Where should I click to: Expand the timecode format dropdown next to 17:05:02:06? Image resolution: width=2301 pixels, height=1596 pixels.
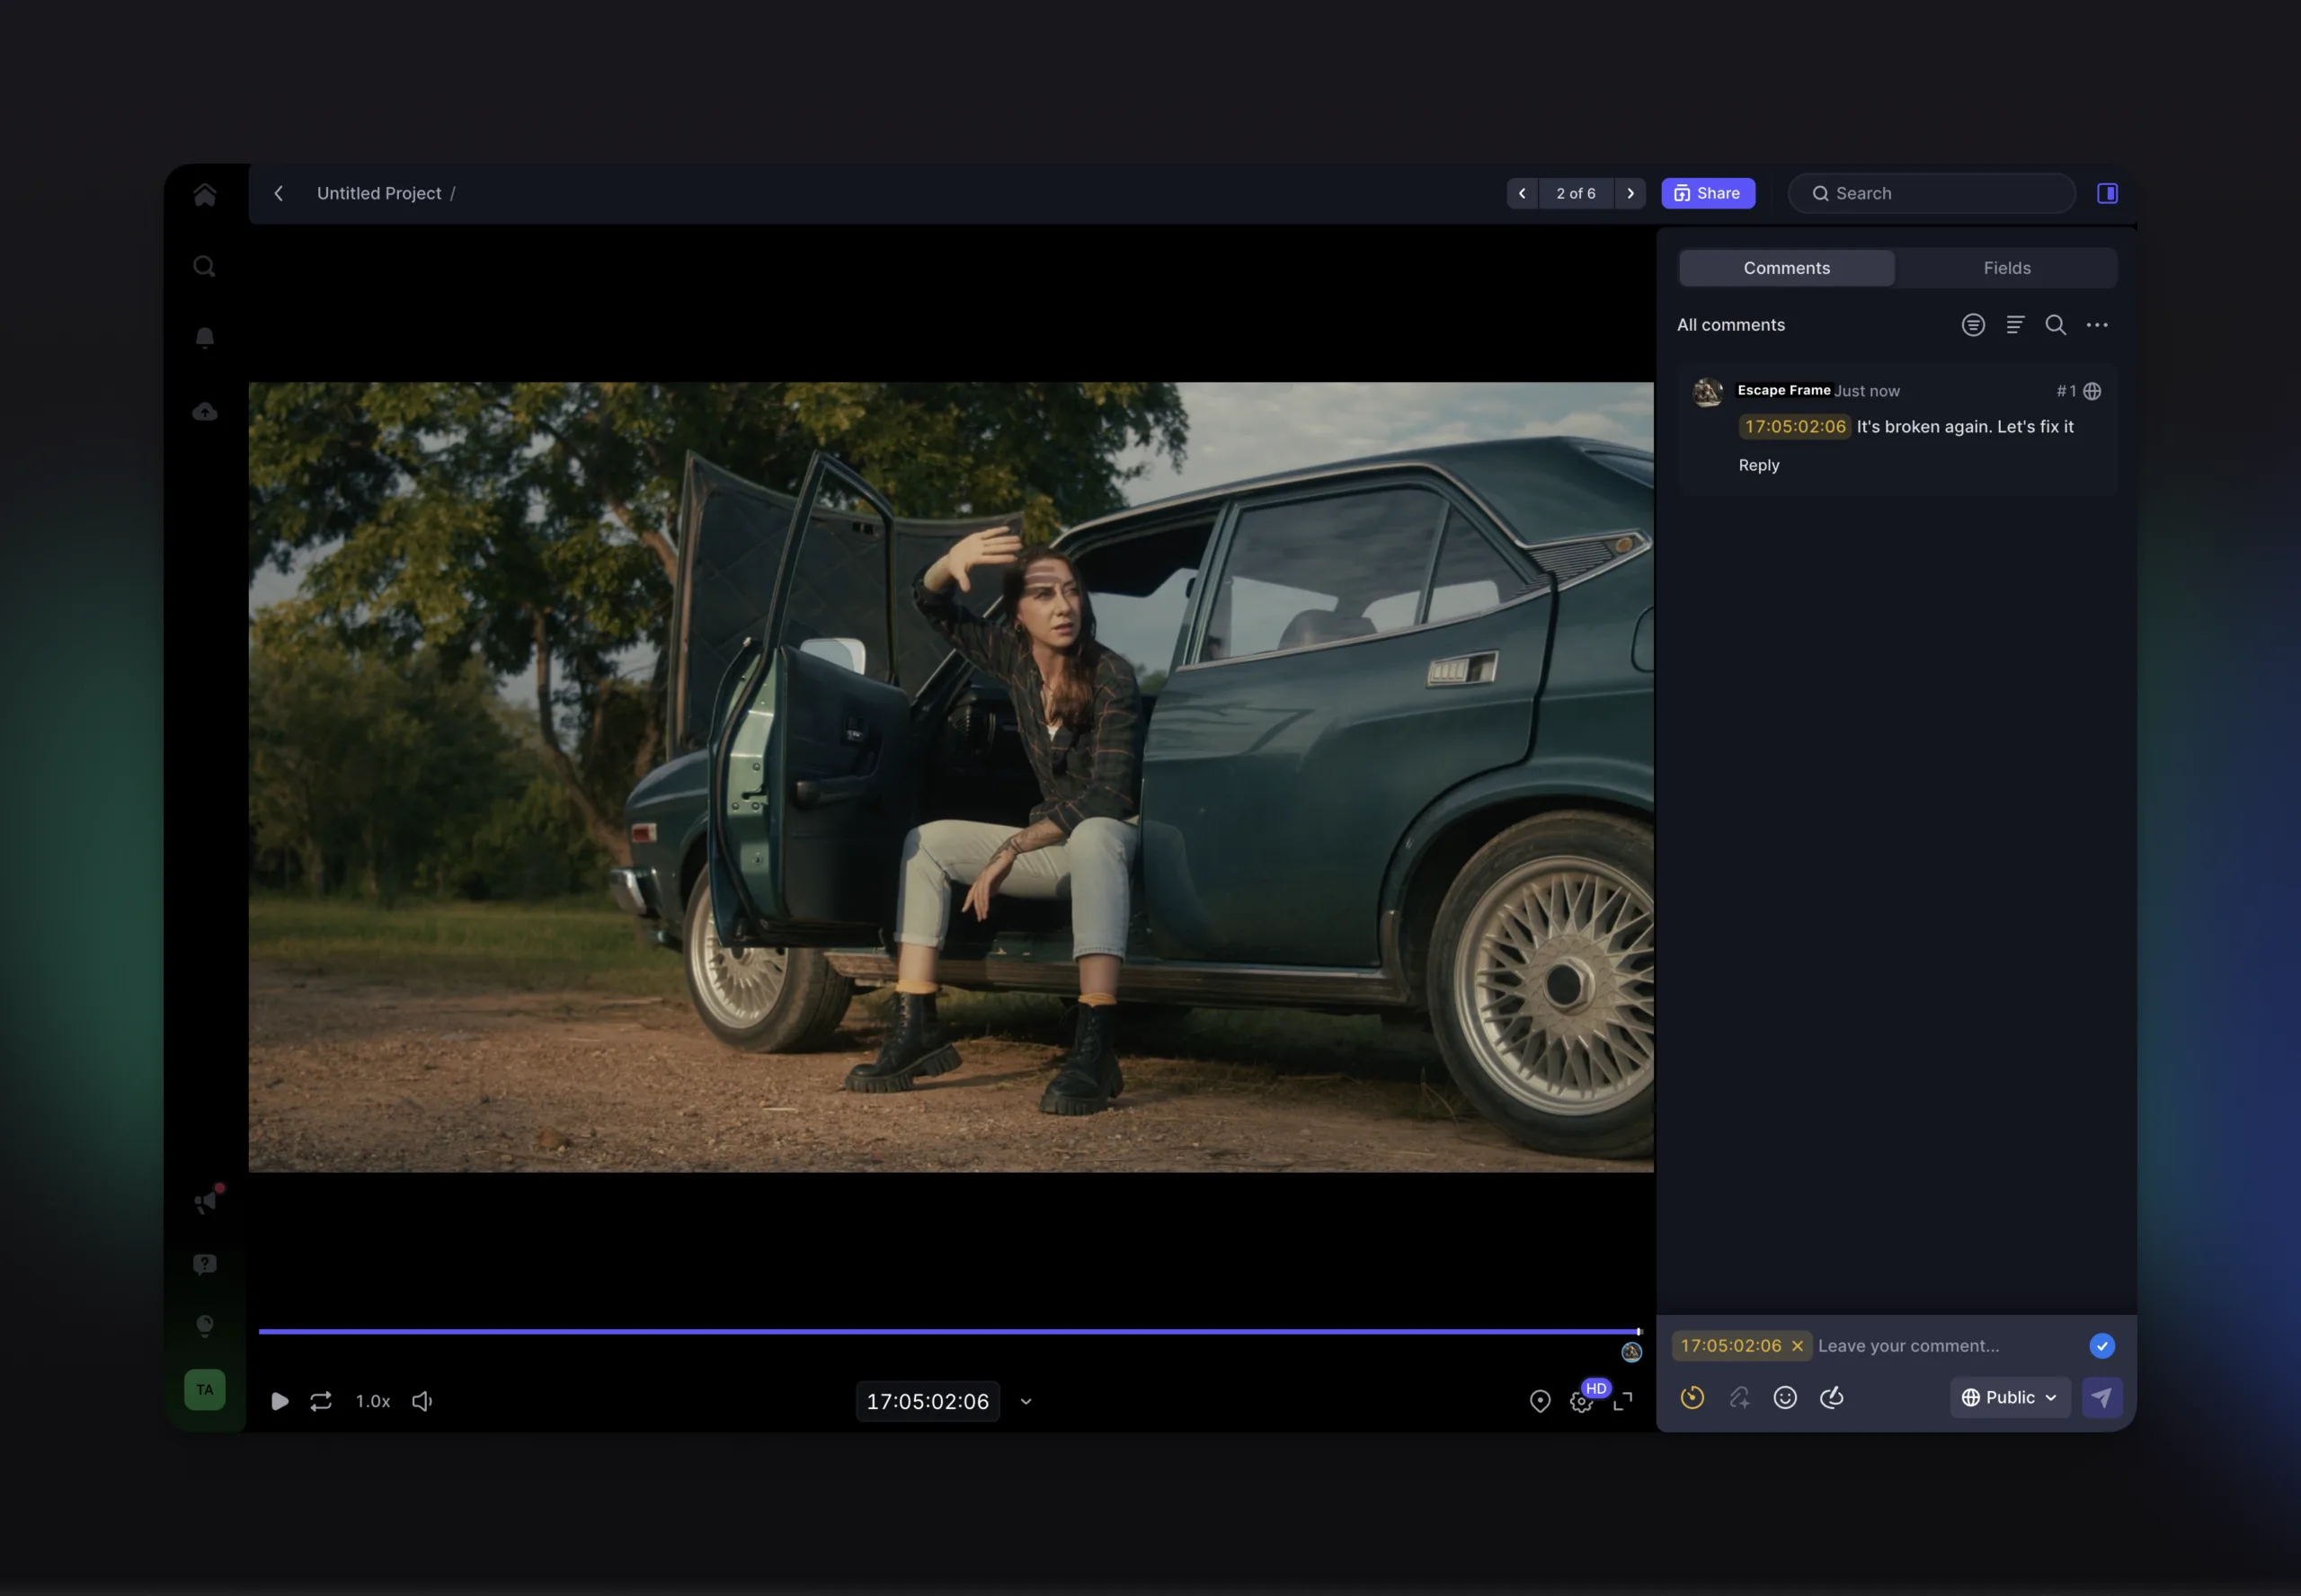click(1025, 1401)
